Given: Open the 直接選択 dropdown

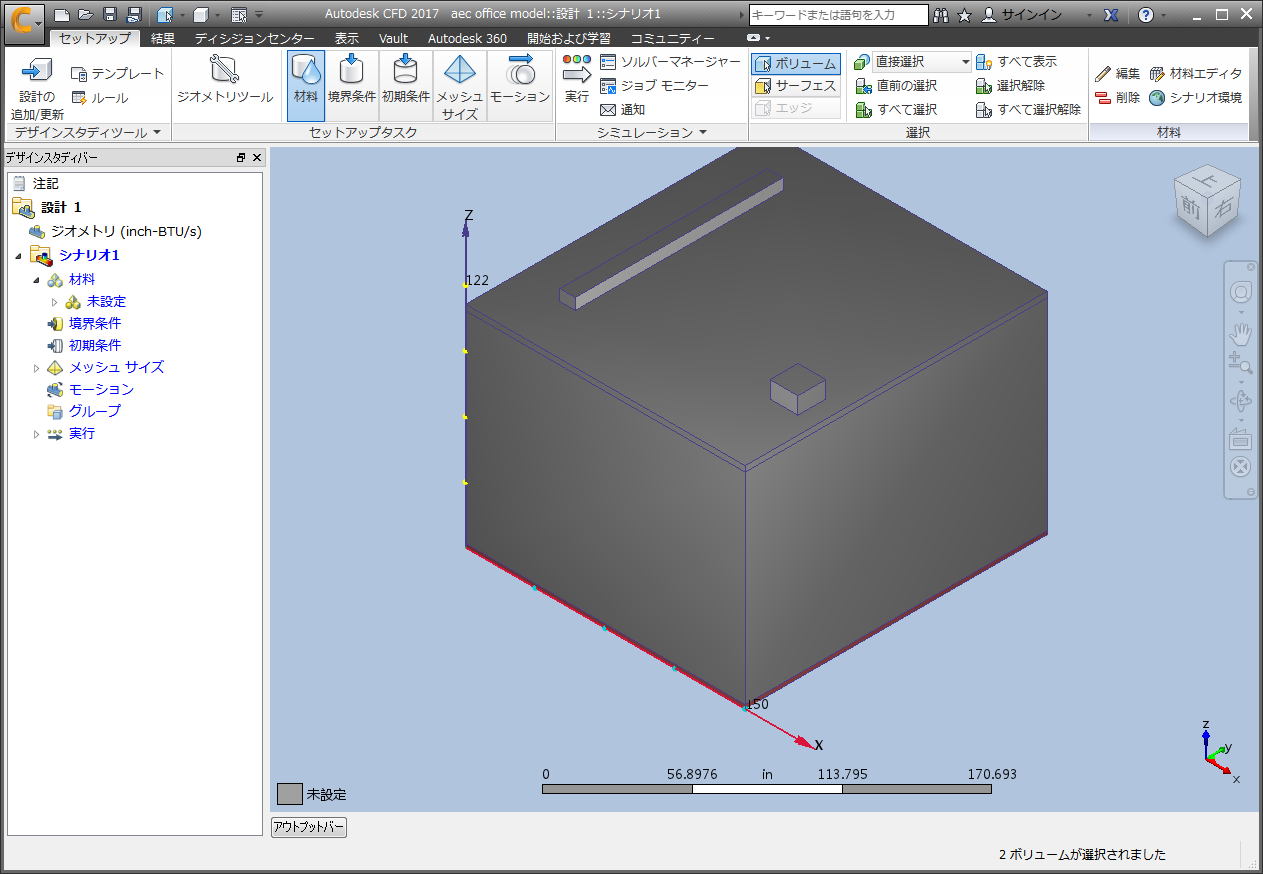Looking at the screenshot, I should [x=921, y=62].
